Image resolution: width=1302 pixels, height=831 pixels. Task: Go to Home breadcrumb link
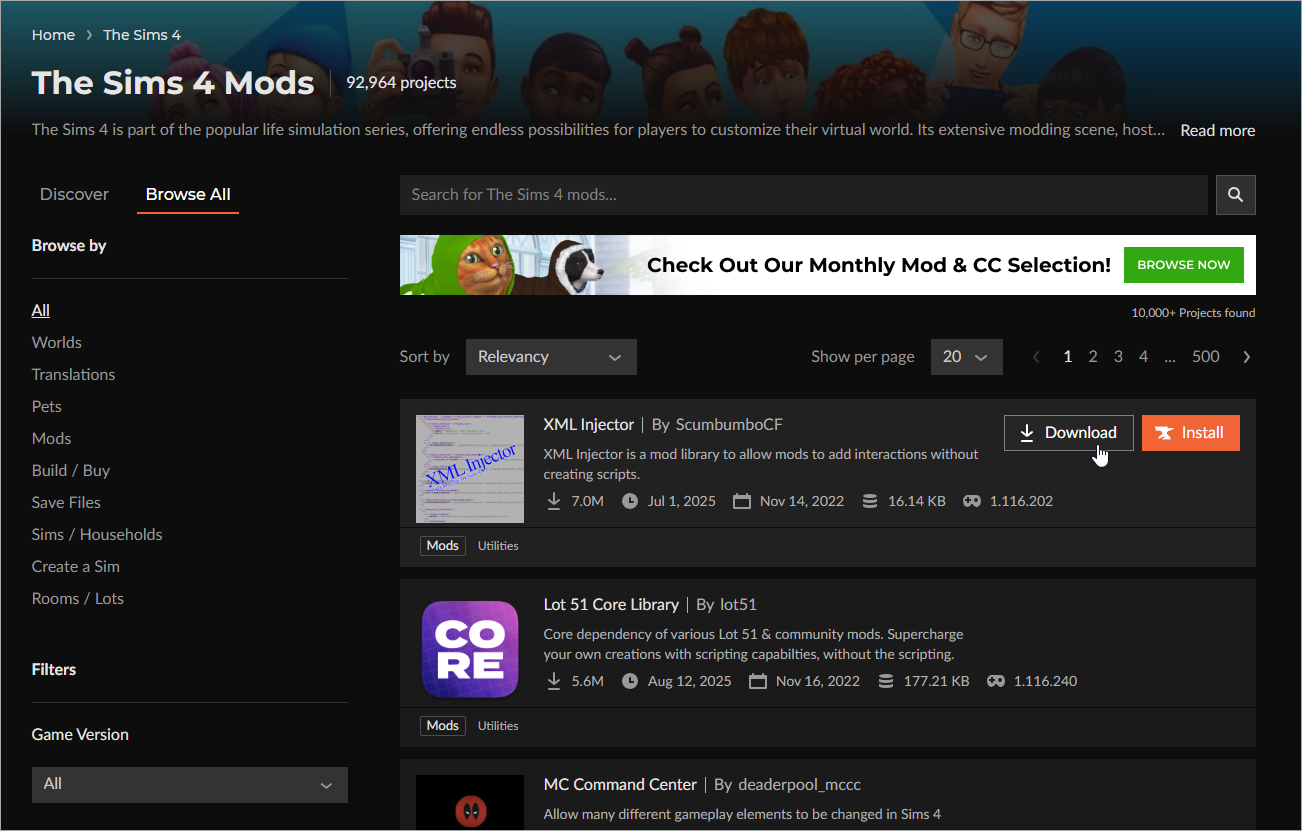click(x=53, y=35)
